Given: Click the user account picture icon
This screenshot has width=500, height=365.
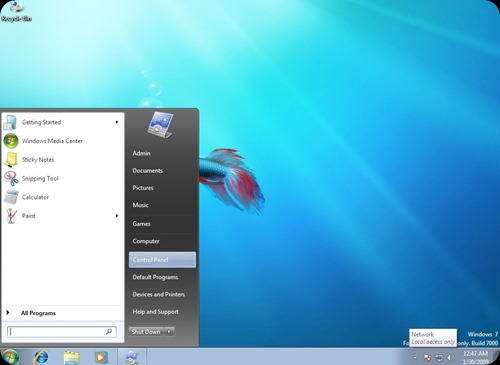Looking at the screenshot, I should click(x=160, y=124).
